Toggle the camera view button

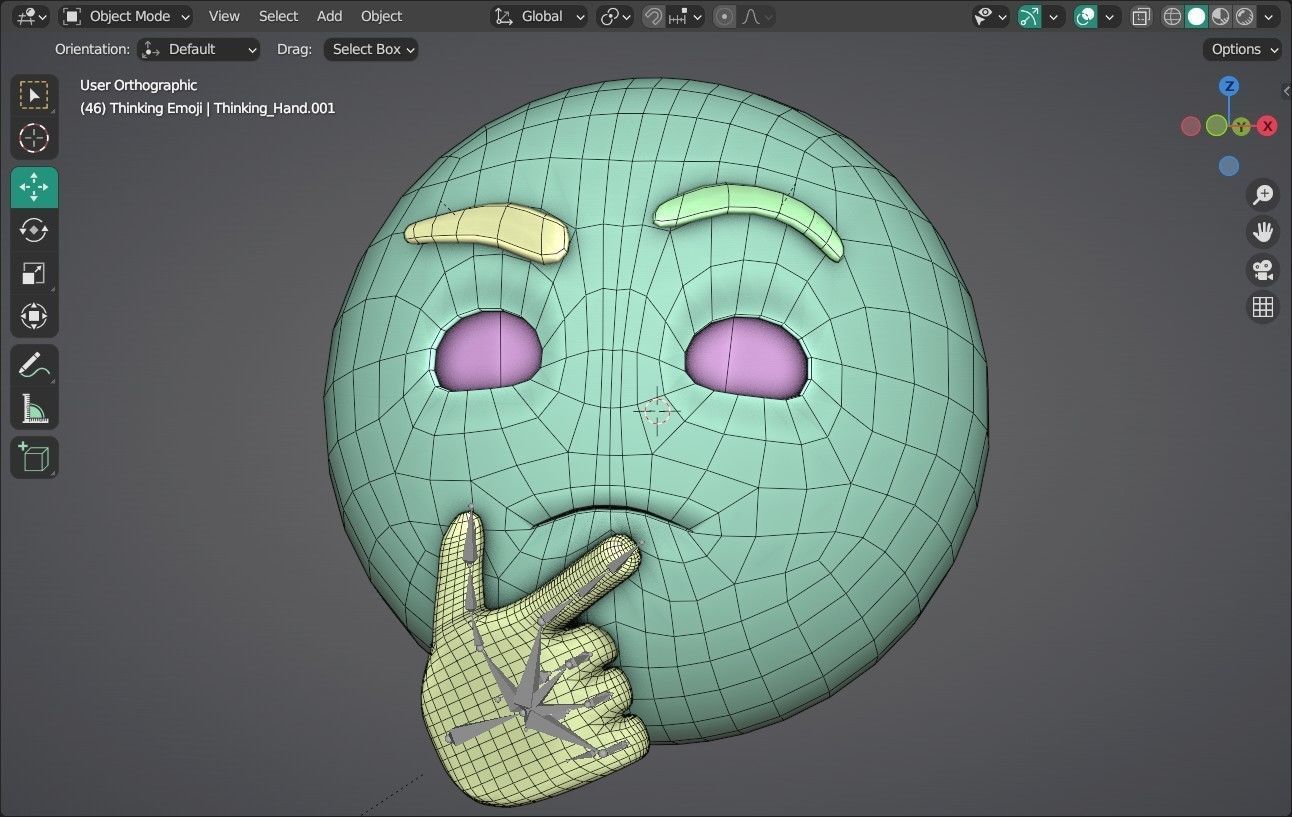(x=1263, y=270)
